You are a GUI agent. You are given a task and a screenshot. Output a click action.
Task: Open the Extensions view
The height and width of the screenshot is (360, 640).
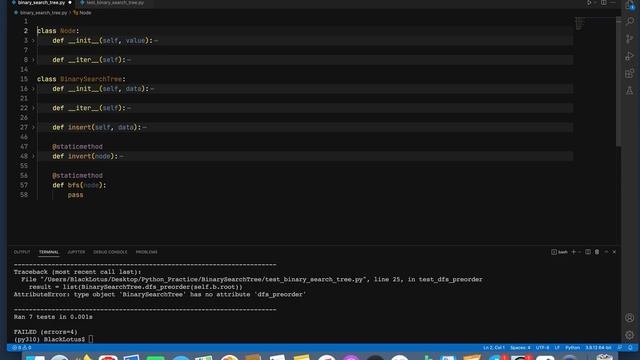click(x=630, y=73)
